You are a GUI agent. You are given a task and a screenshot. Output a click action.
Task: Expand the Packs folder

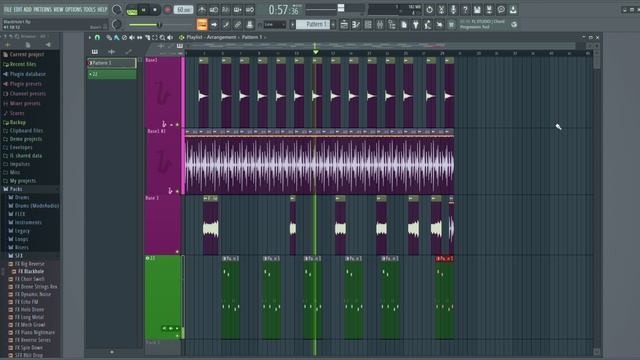click(16, 189)
